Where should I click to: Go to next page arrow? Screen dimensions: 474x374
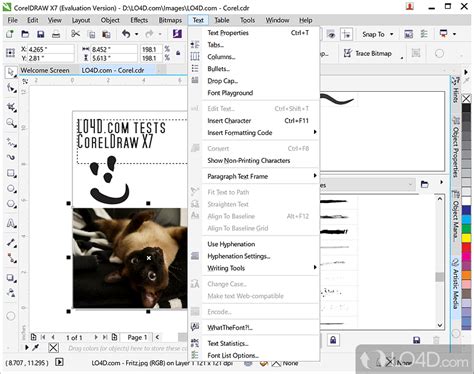pyautogui.click(x=96, y=337)
